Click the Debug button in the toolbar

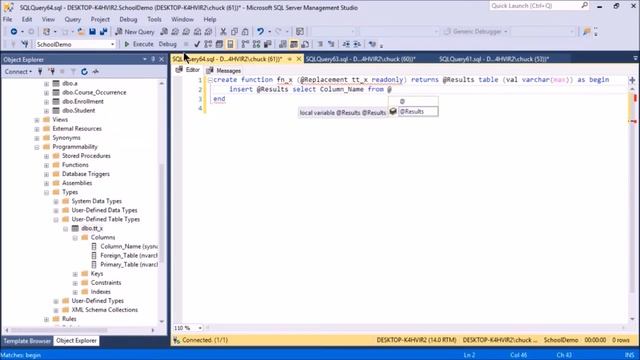(167, 44)
